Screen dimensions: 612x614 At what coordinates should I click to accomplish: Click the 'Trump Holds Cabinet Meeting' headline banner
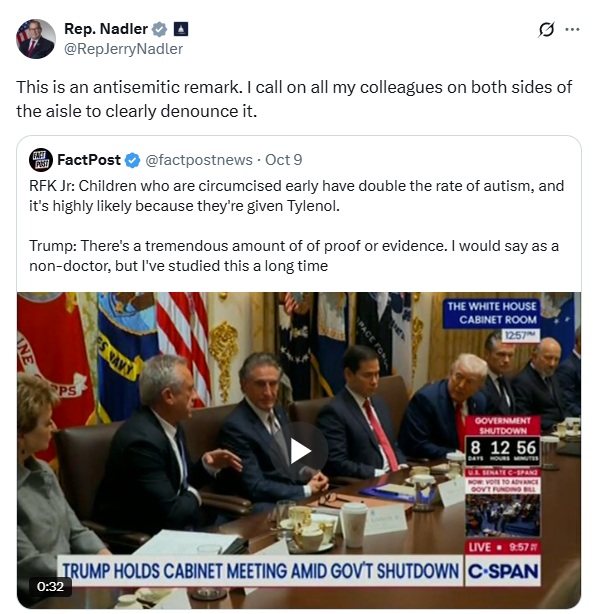tap(260, 571)
